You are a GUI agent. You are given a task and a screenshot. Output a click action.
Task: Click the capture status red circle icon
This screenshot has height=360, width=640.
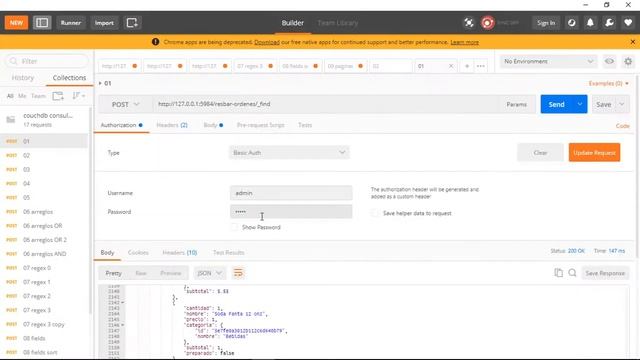[x=487, y=23]
